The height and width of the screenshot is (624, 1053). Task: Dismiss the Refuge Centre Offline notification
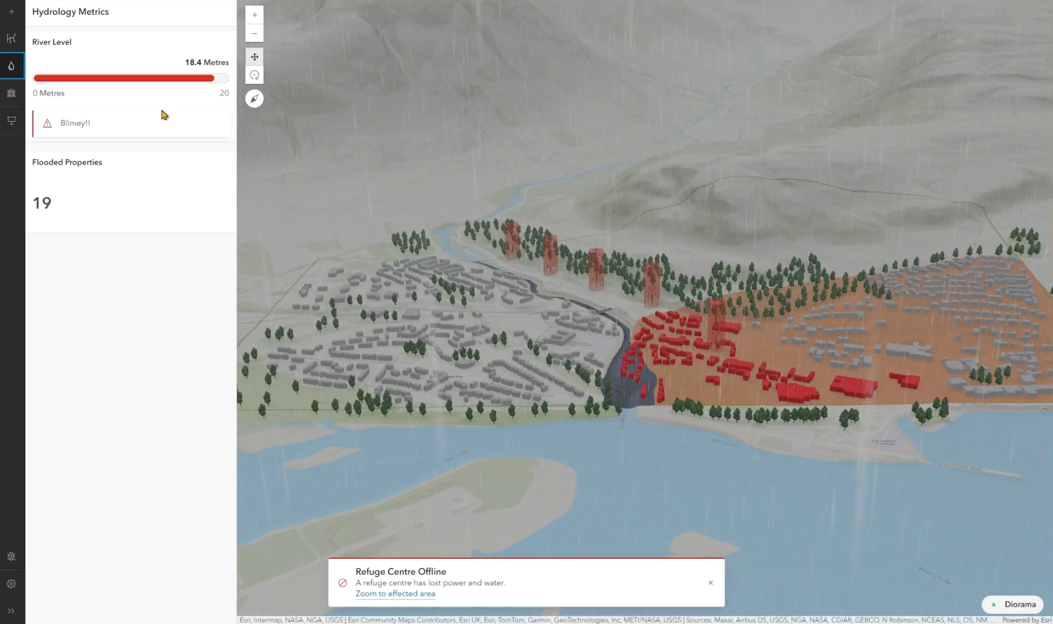(710, 582)
